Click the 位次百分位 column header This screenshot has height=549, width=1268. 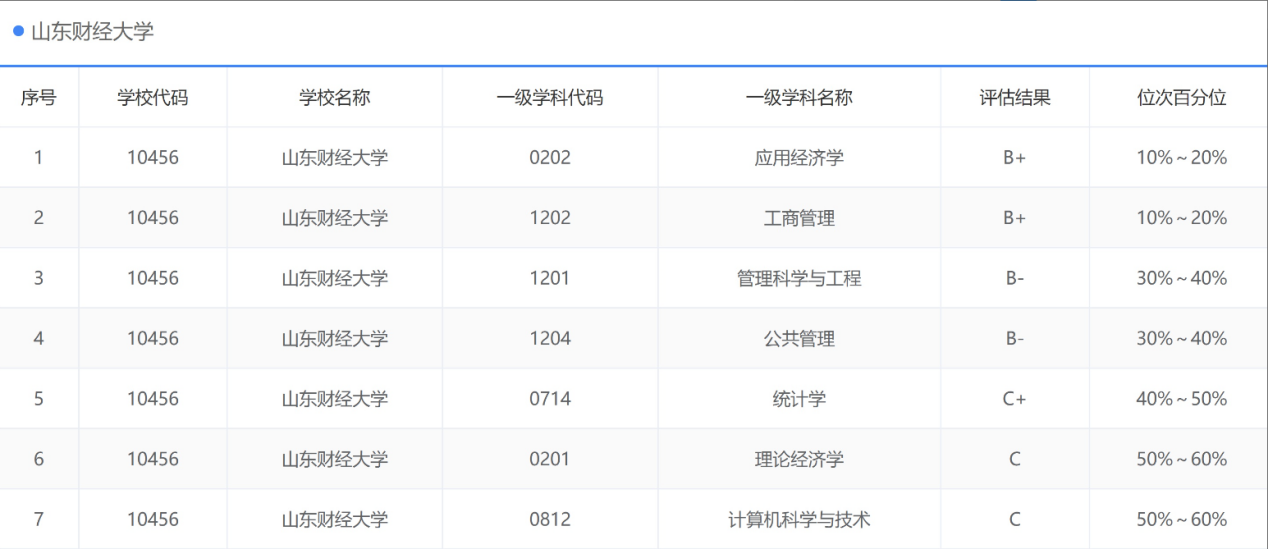point(1181,97)
